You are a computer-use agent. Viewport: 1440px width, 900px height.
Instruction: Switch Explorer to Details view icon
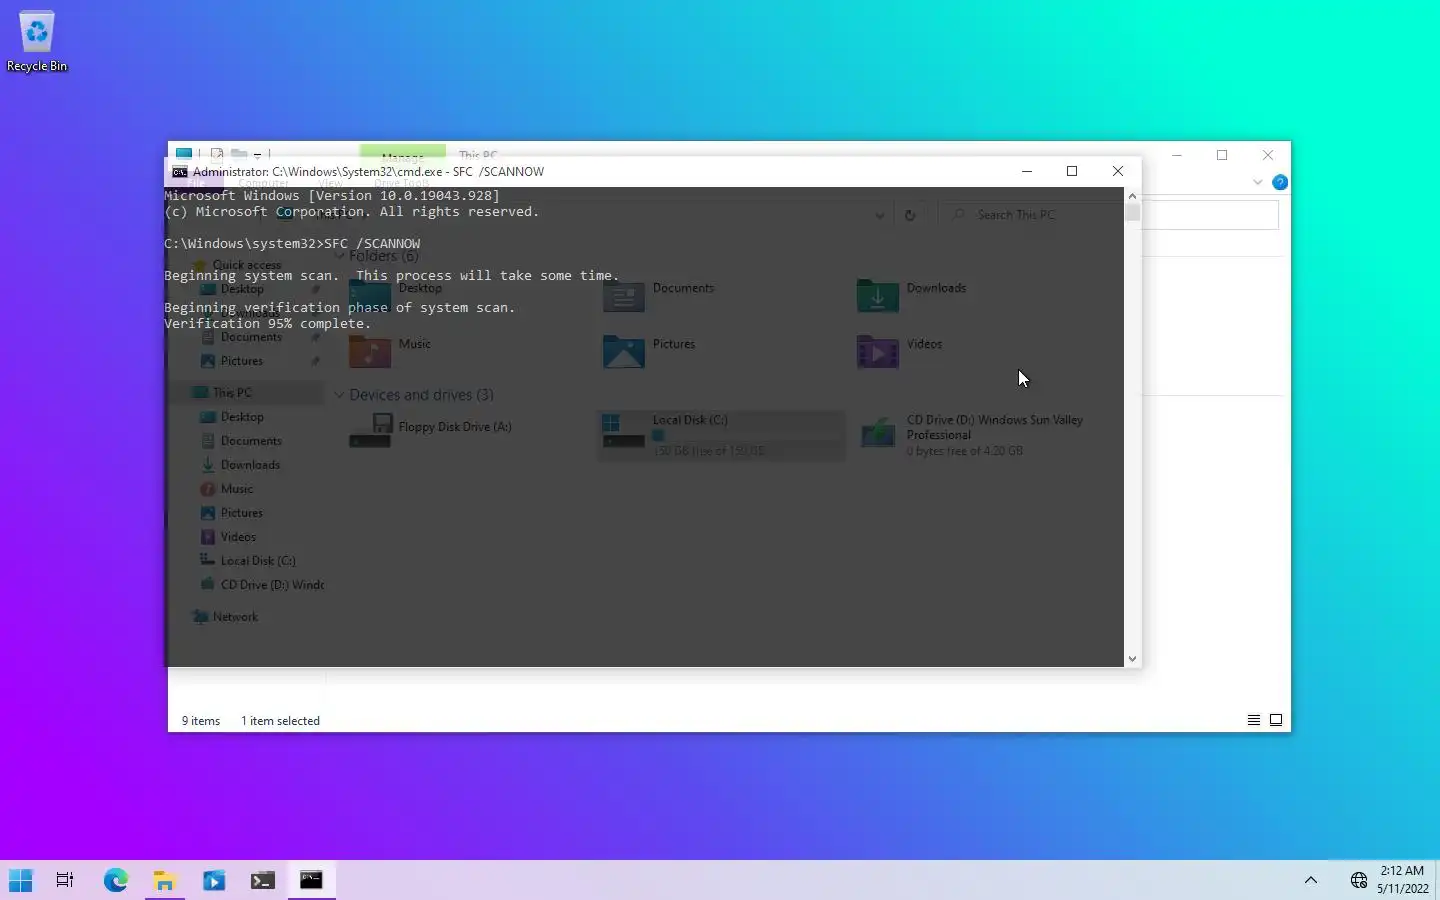pos(1253,720)
